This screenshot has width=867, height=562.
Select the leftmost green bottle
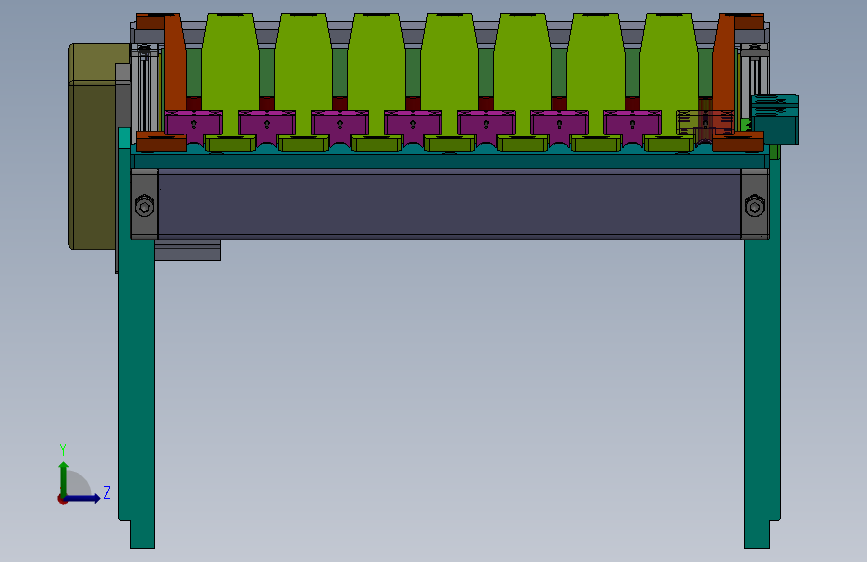230,75
